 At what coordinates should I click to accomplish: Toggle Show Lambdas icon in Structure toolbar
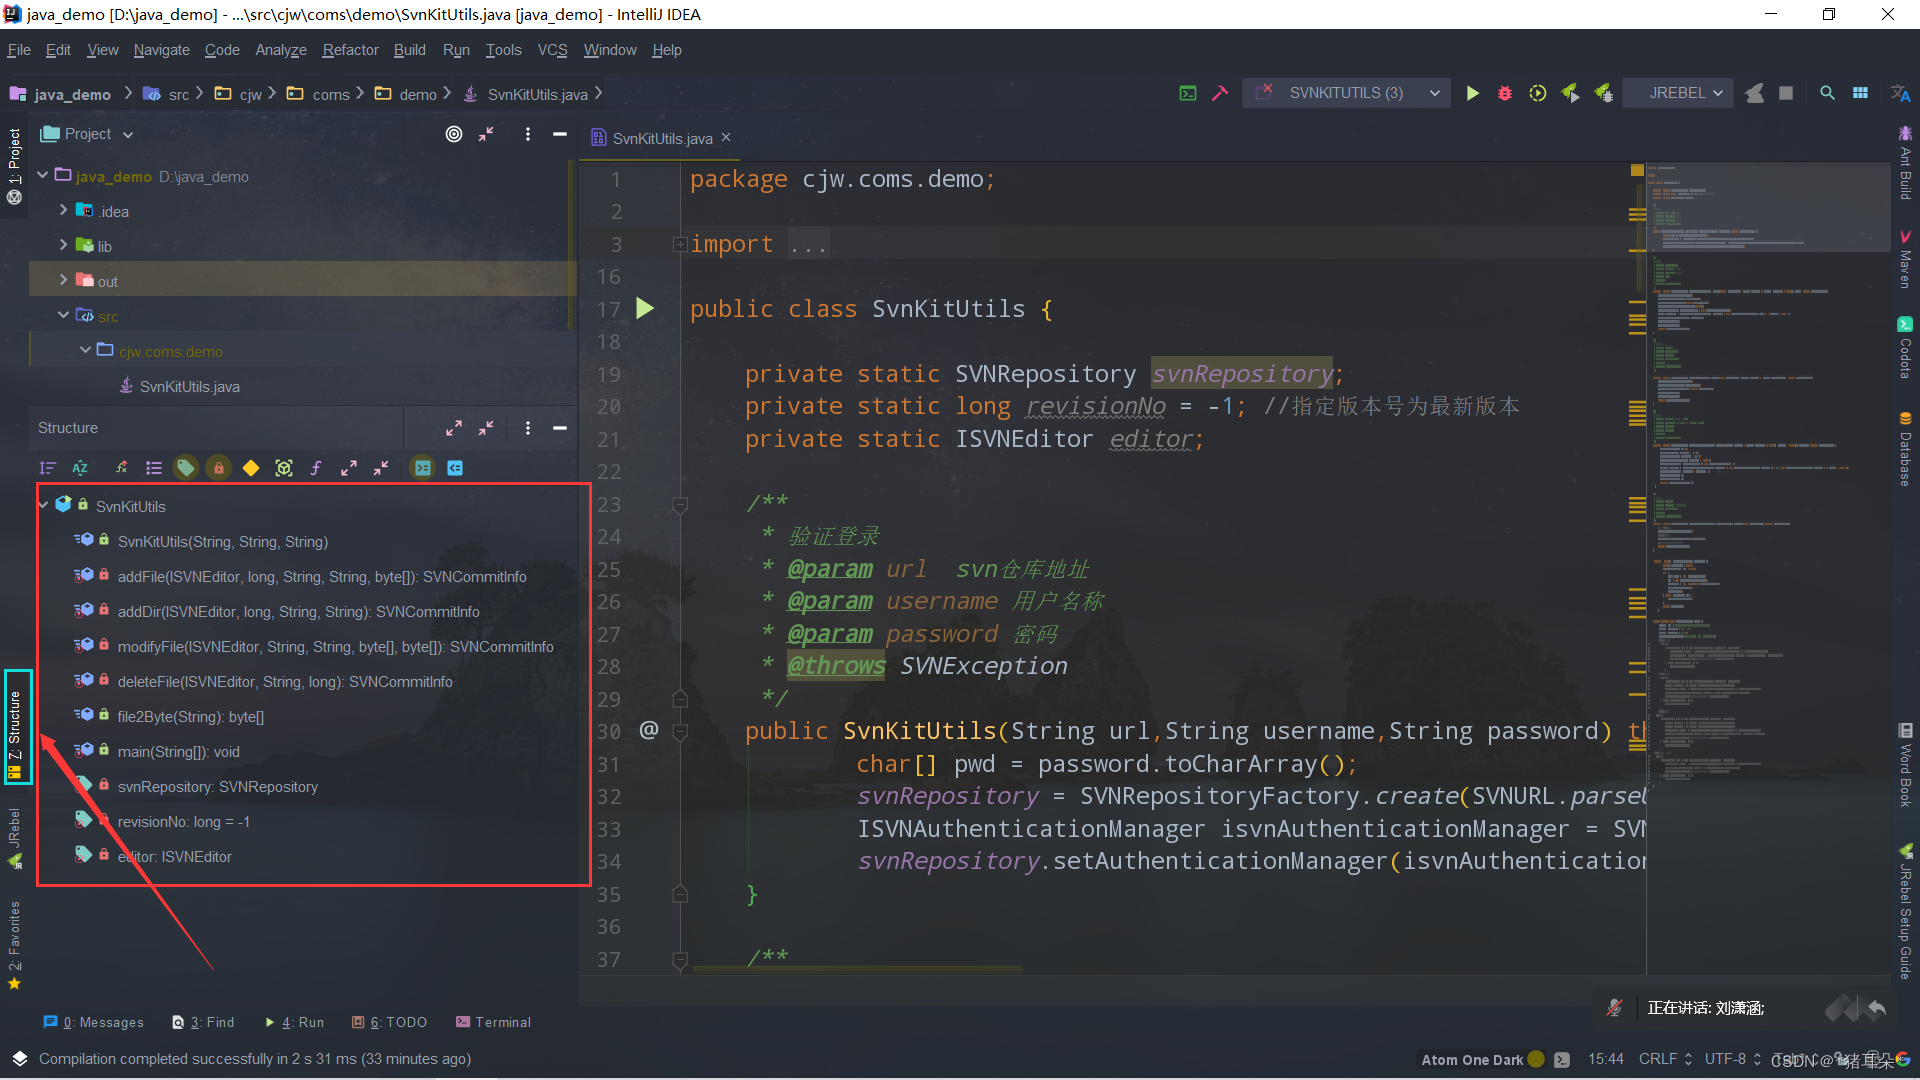point(316,468)
